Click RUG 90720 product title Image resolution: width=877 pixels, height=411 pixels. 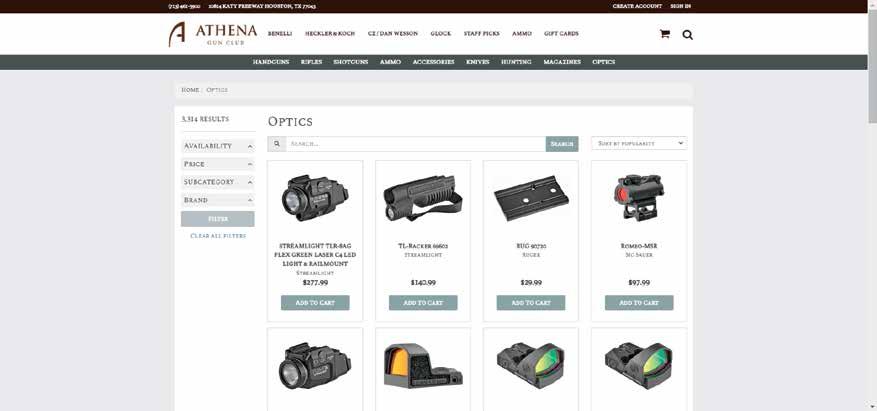pos(531,246)
